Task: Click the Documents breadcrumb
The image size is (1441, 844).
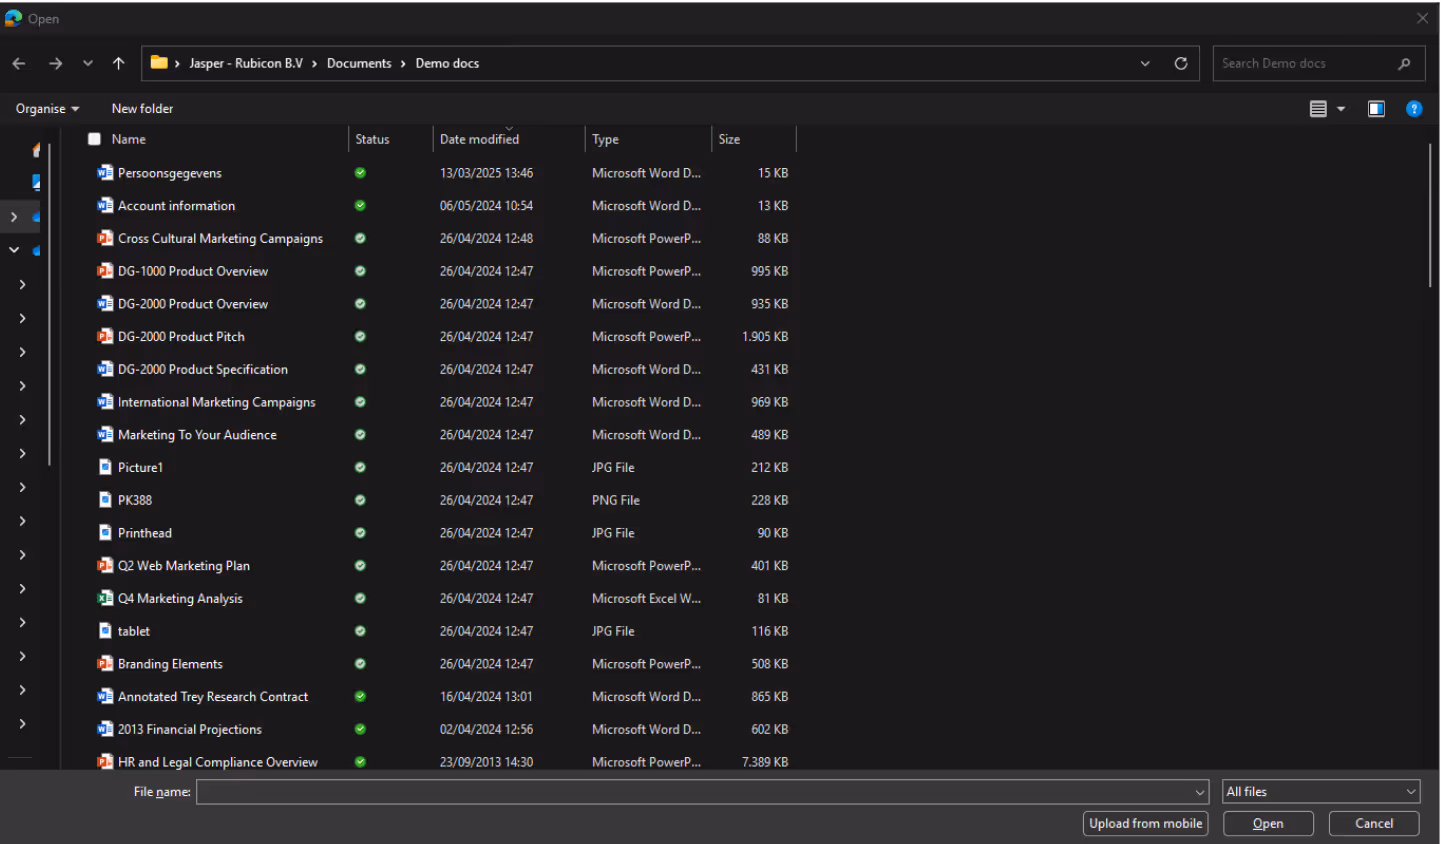Action: pos(359,63)
